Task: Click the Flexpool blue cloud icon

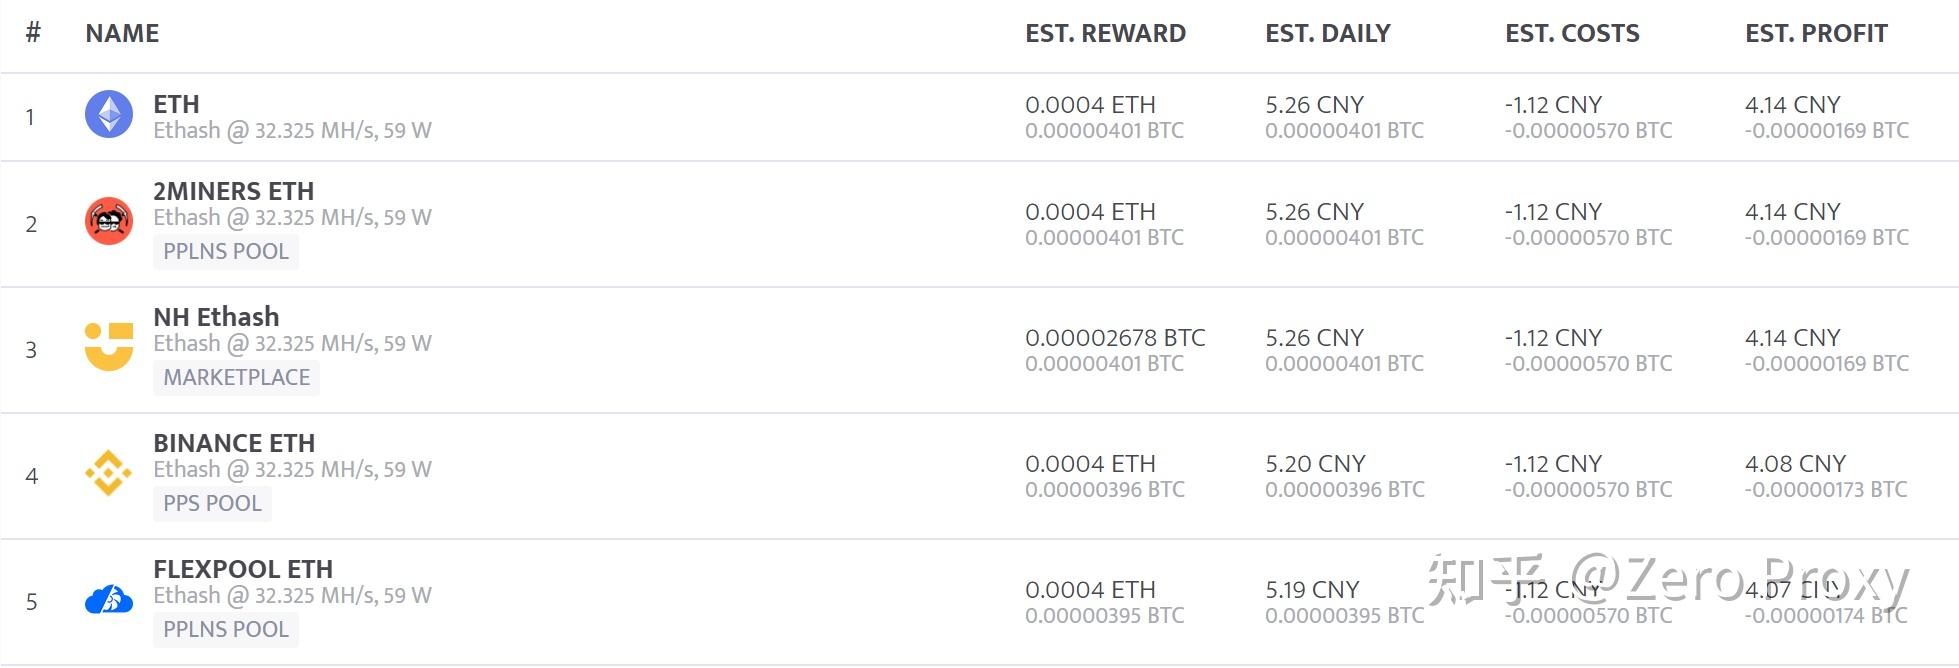Action: click(x=109, y=600)
